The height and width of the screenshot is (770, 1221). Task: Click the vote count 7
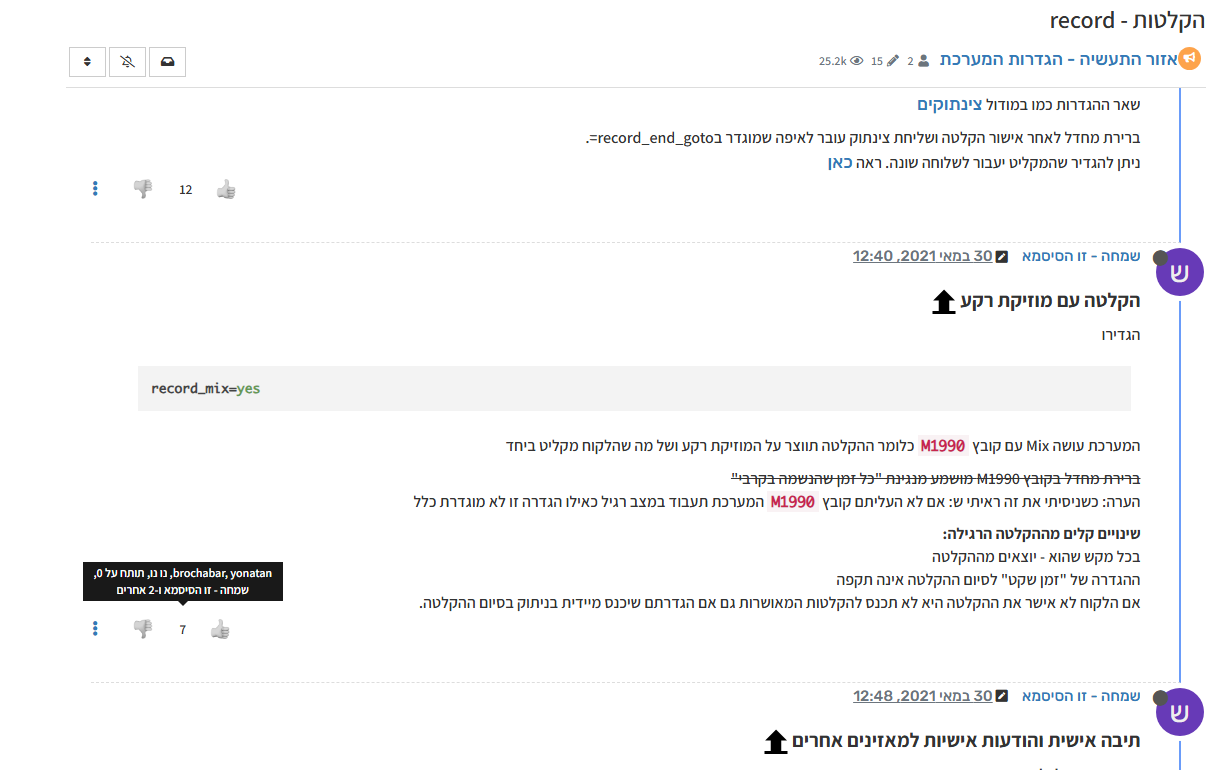coord(182,630)
